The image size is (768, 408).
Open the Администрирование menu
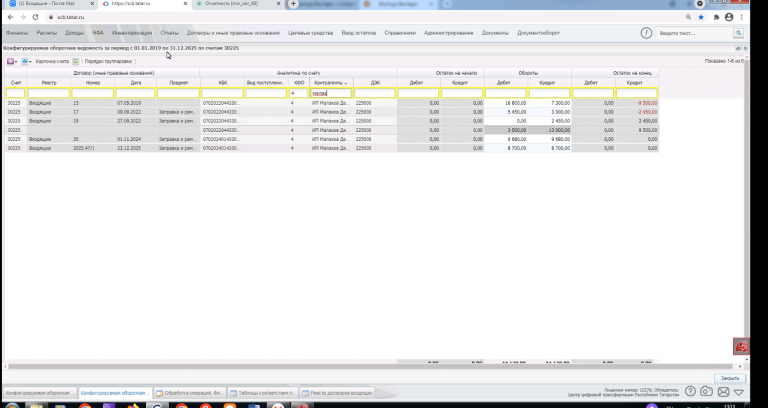pos(449,33)
